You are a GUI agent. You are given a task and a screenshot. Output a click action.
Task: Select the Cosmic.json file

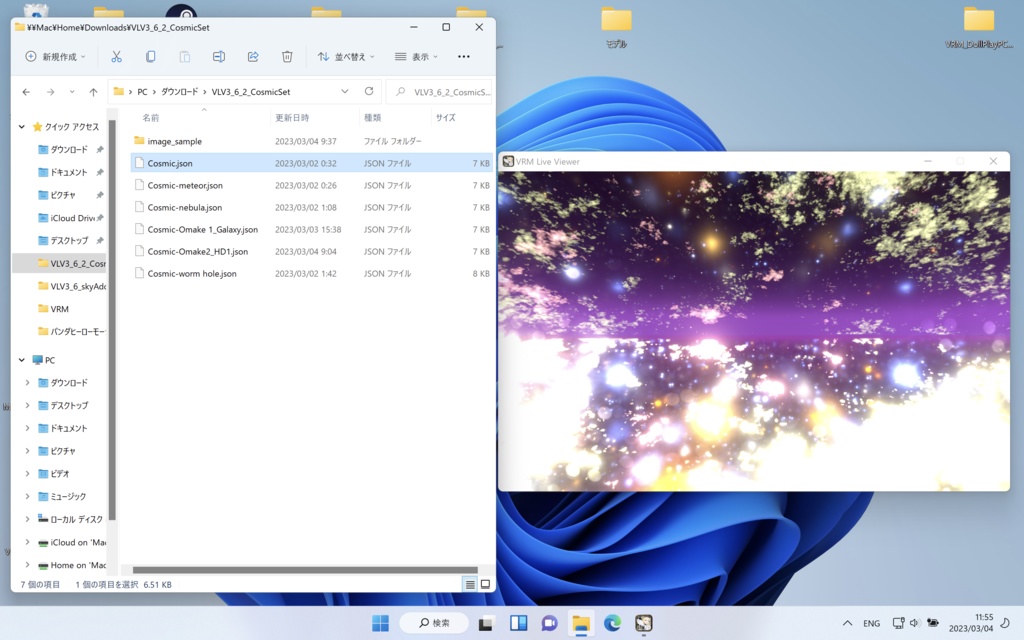(x=312, y=163)
